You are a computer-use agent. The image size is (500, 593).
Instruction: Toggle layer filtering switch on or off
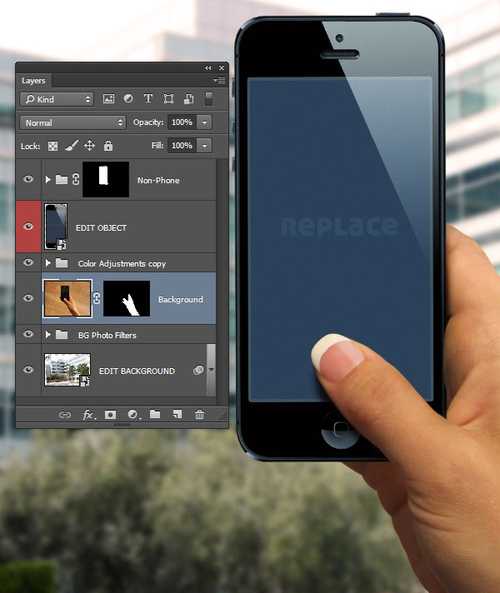coord(208,99)
